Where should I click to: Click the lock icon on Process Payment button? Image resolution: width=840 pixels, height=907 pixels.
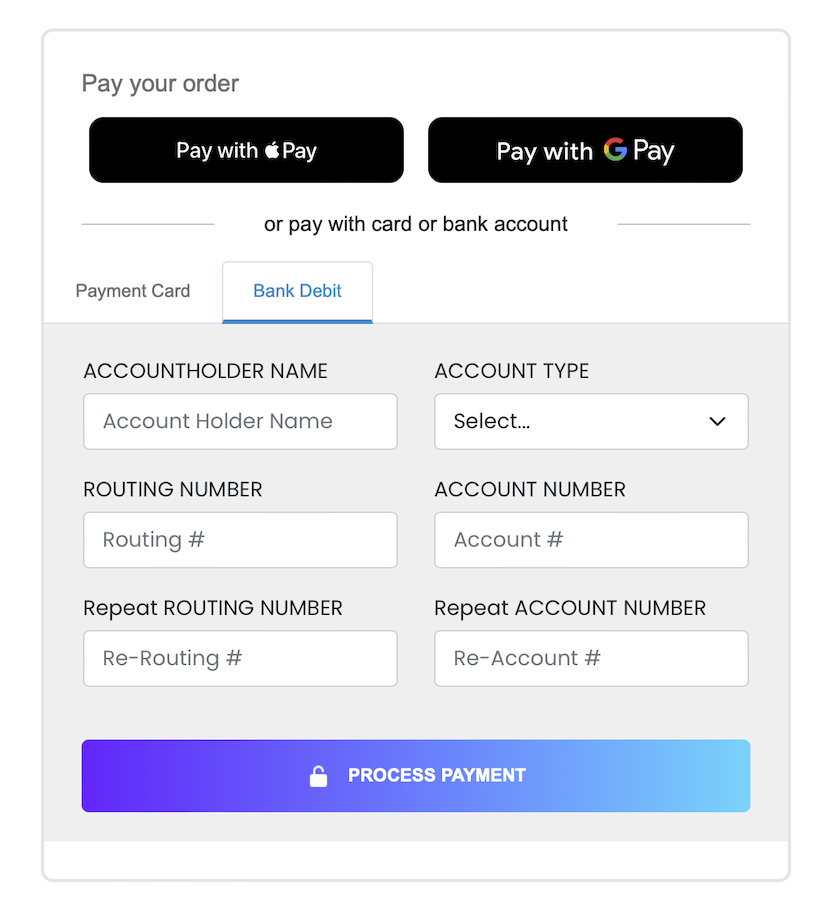(319, 775)
